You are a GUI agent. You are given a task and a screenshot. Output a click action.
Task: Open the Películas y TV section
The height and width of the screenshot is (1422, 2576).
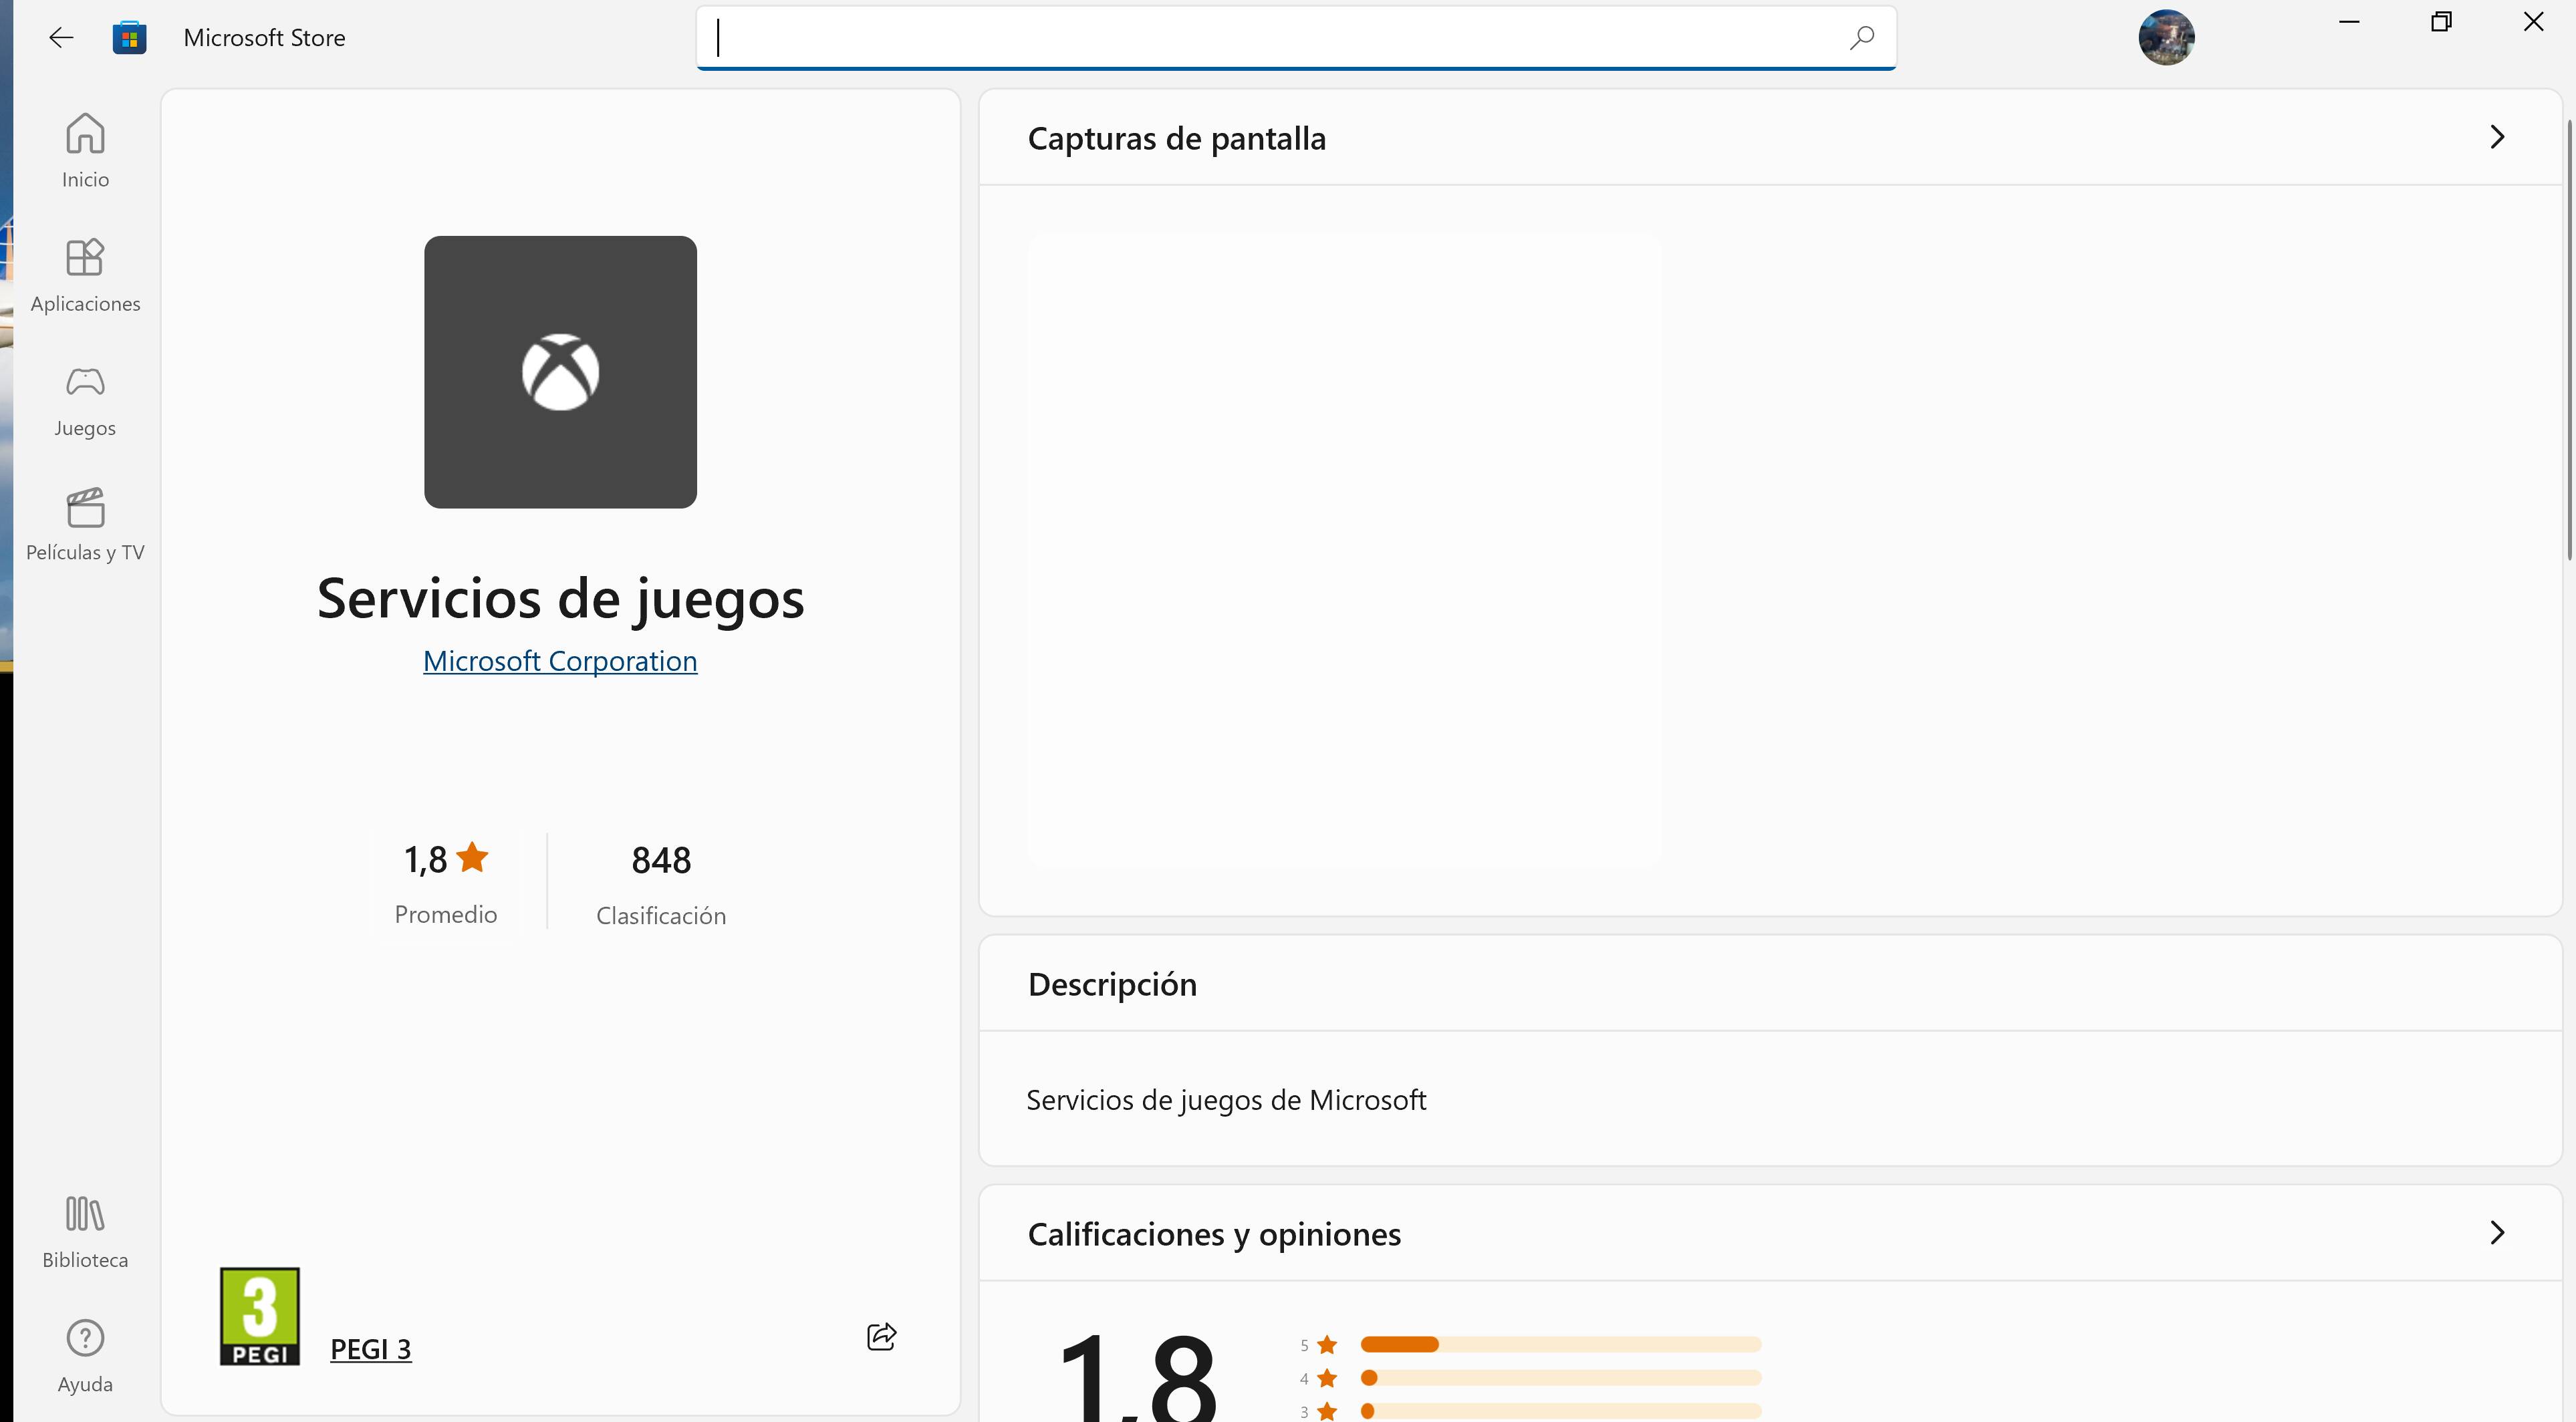[x=85, y=524]
